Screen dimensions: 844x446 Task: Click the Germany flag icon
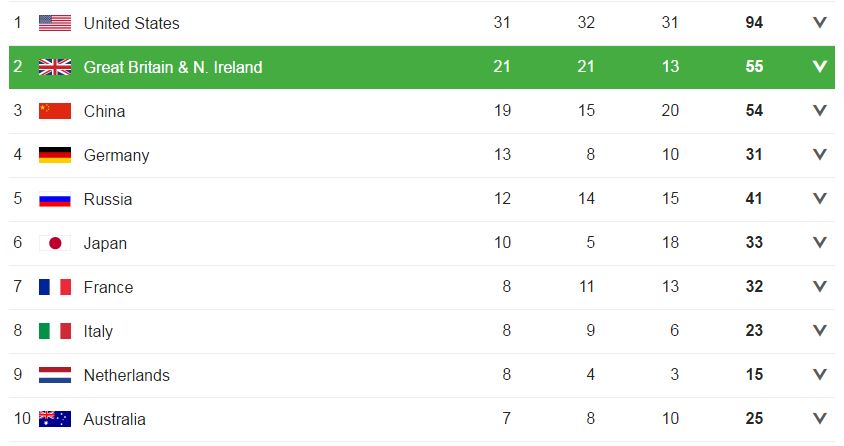pyautogui.click(x=55, y=155)
